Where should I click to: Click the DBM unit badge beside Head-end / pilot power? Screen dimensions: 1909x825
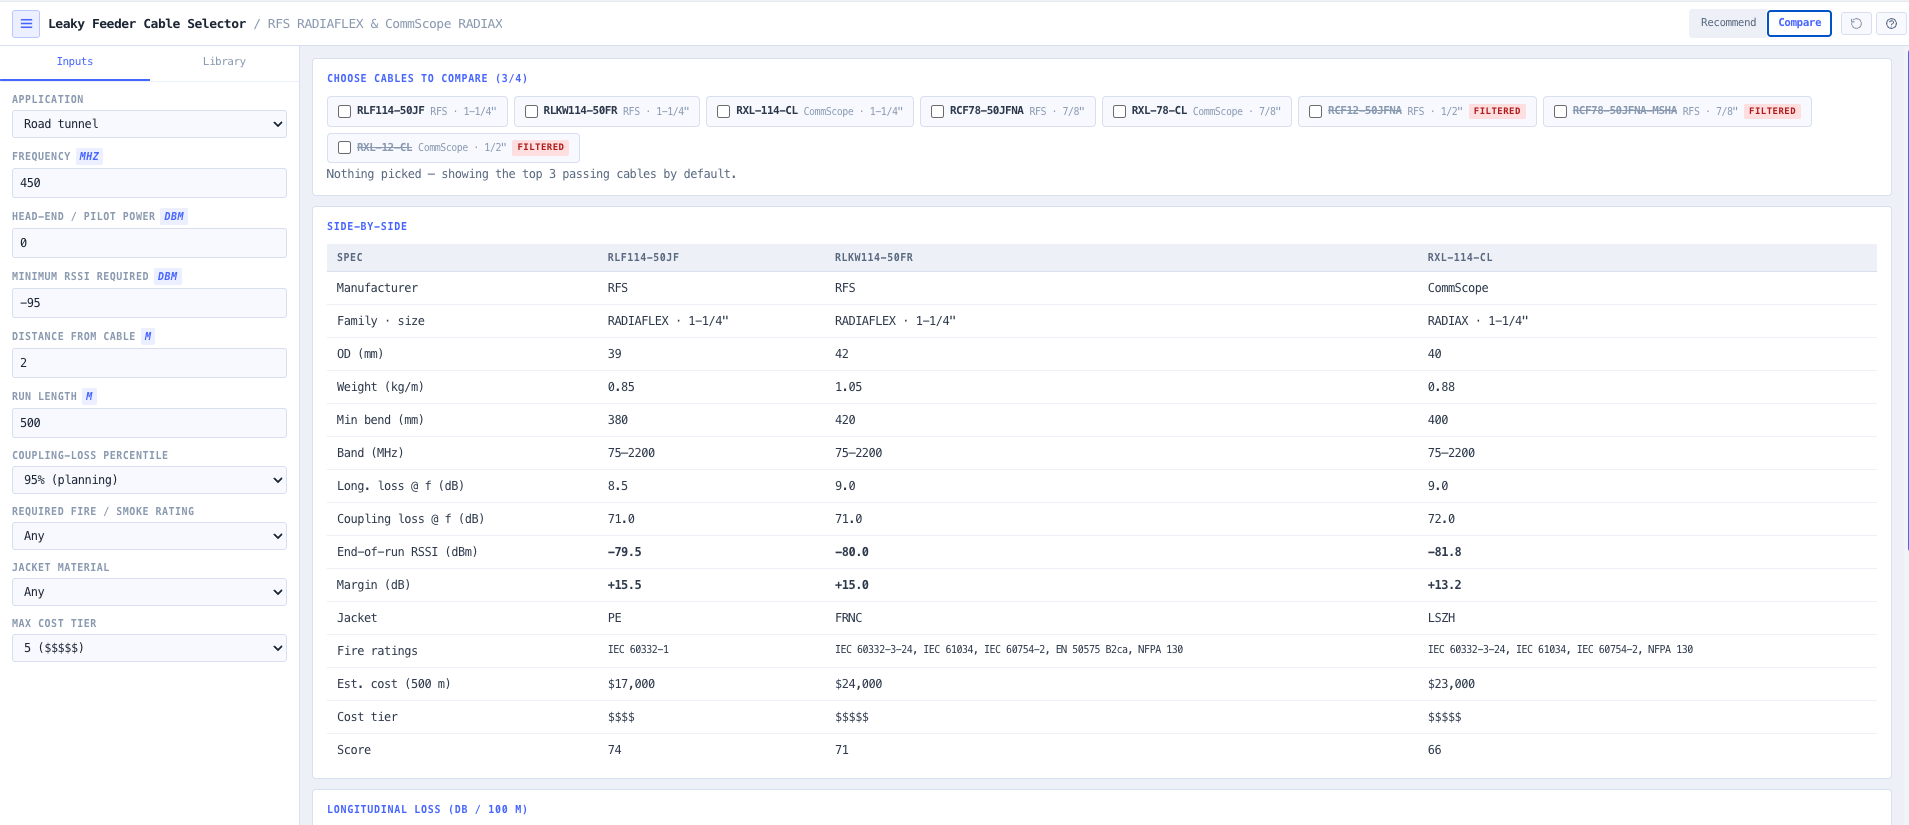click(x=174, y=217)
